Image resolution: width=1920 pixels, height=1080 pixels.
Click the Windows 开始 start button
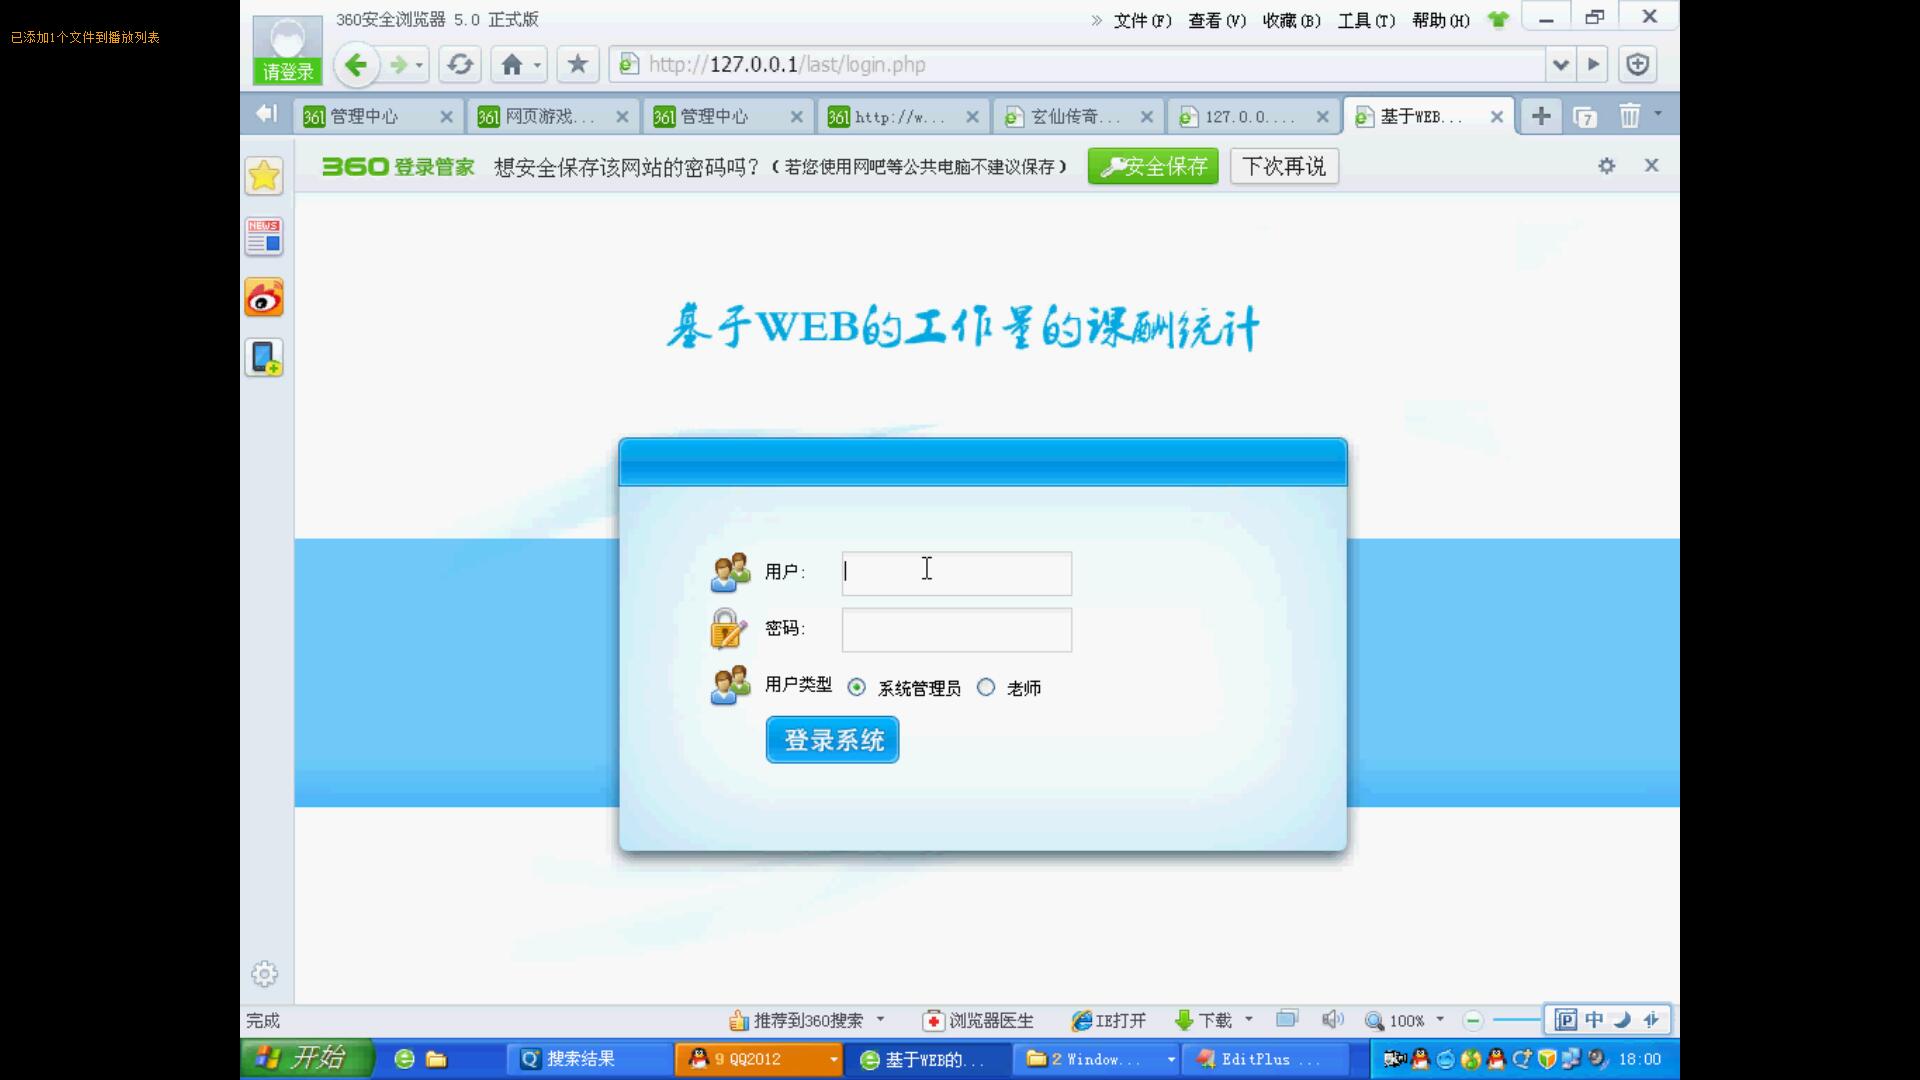pyautogui.click(x=307, y=1058)
